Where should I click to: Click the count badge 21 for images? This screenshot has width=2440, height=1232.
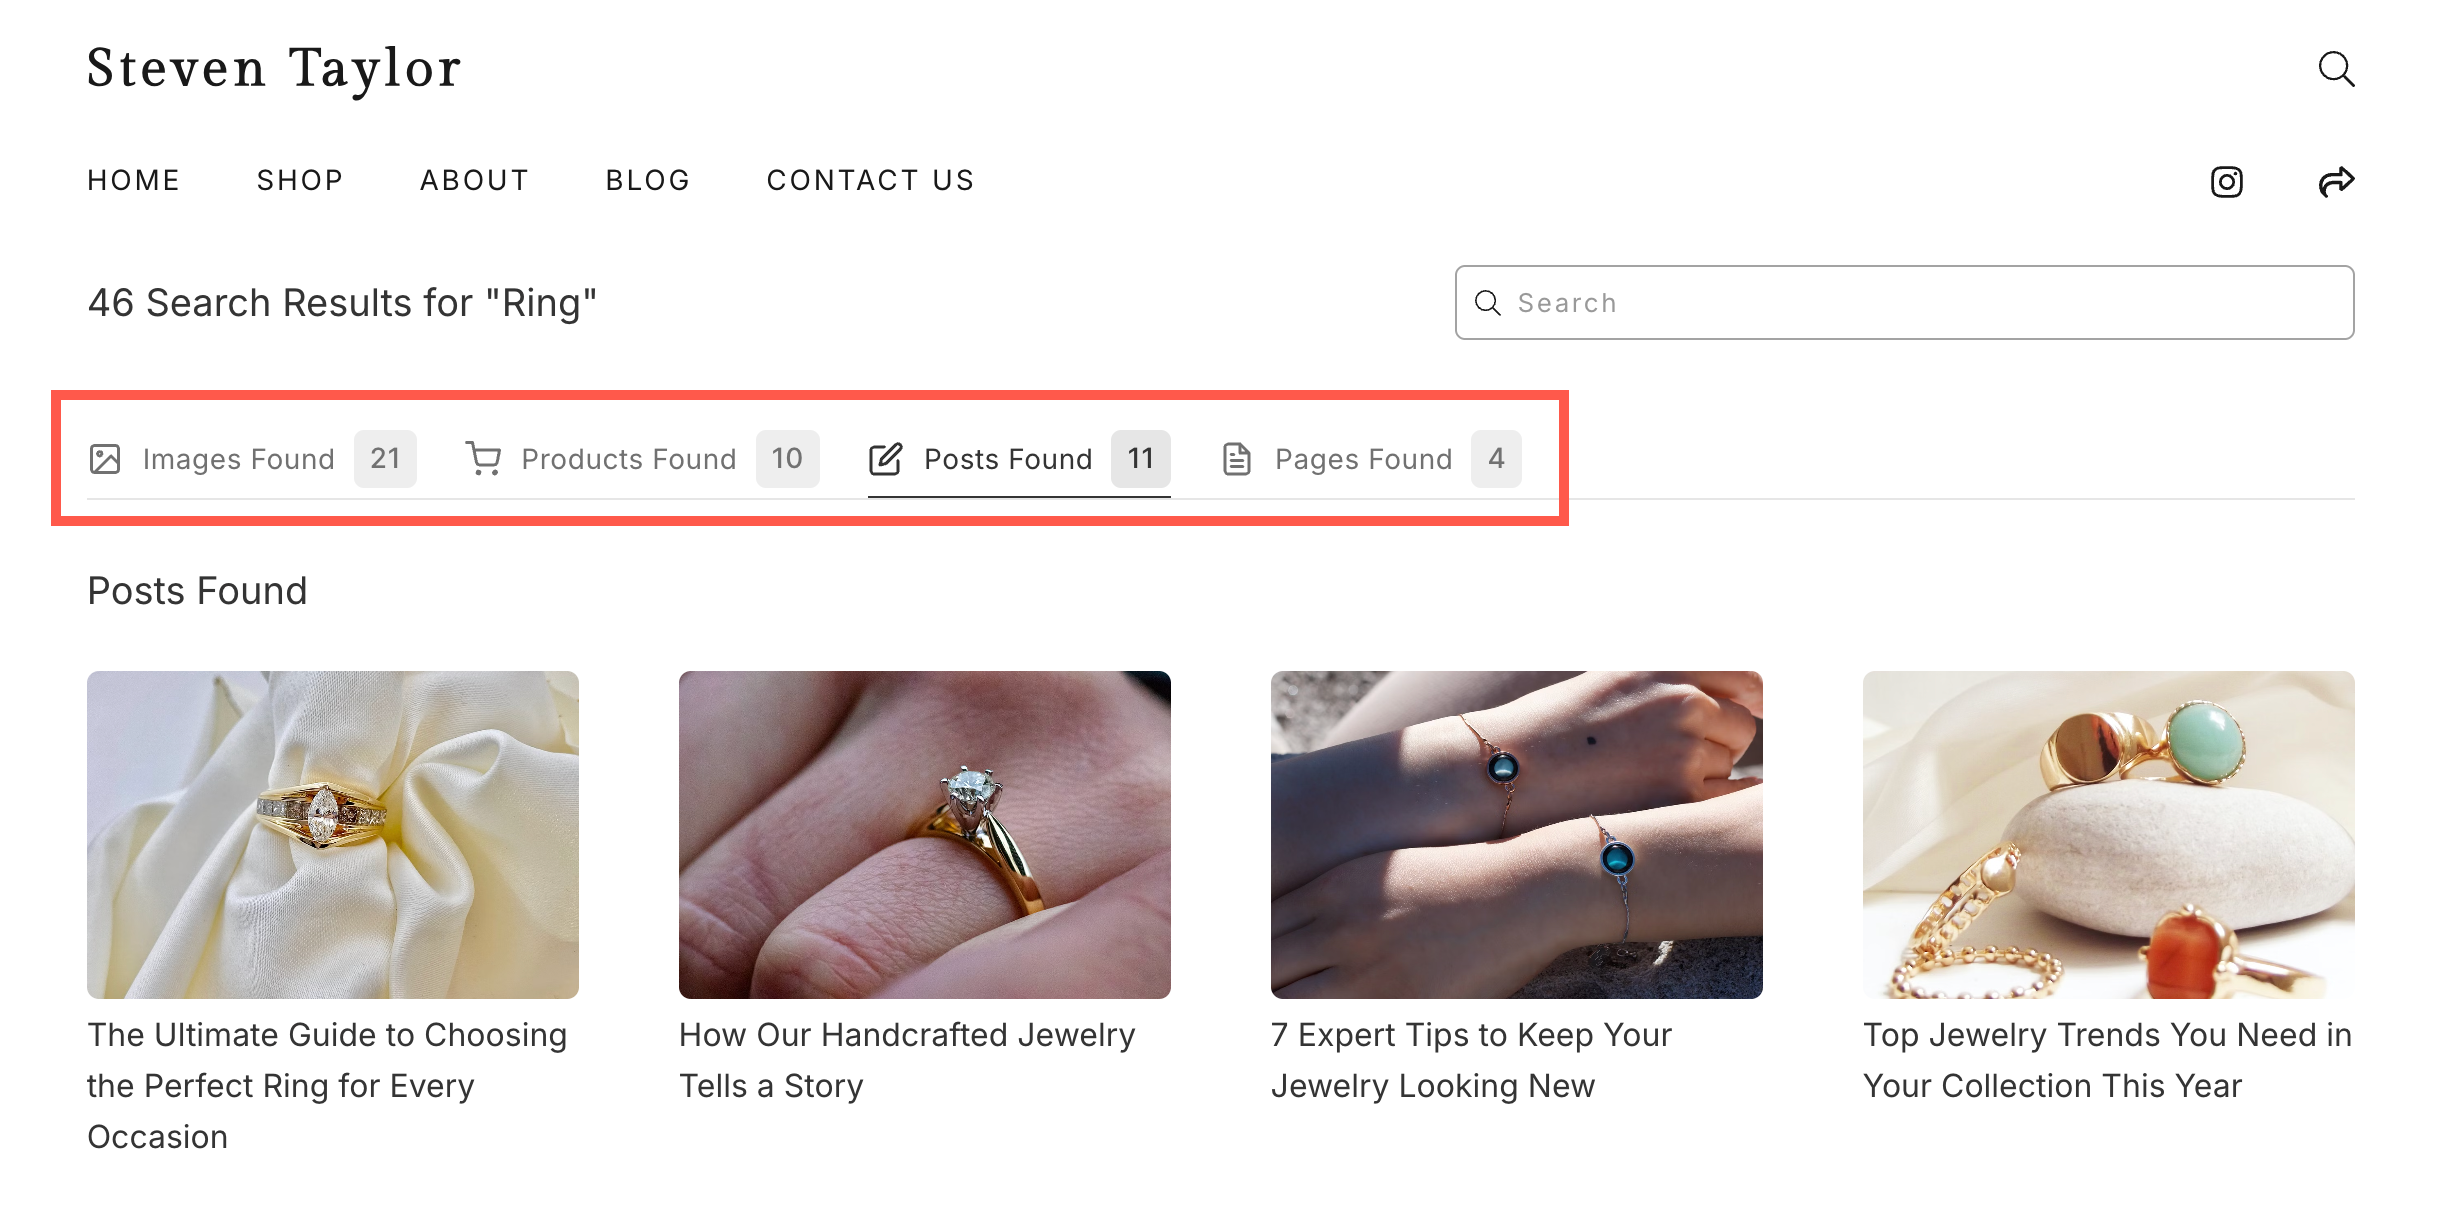[385, 459]
